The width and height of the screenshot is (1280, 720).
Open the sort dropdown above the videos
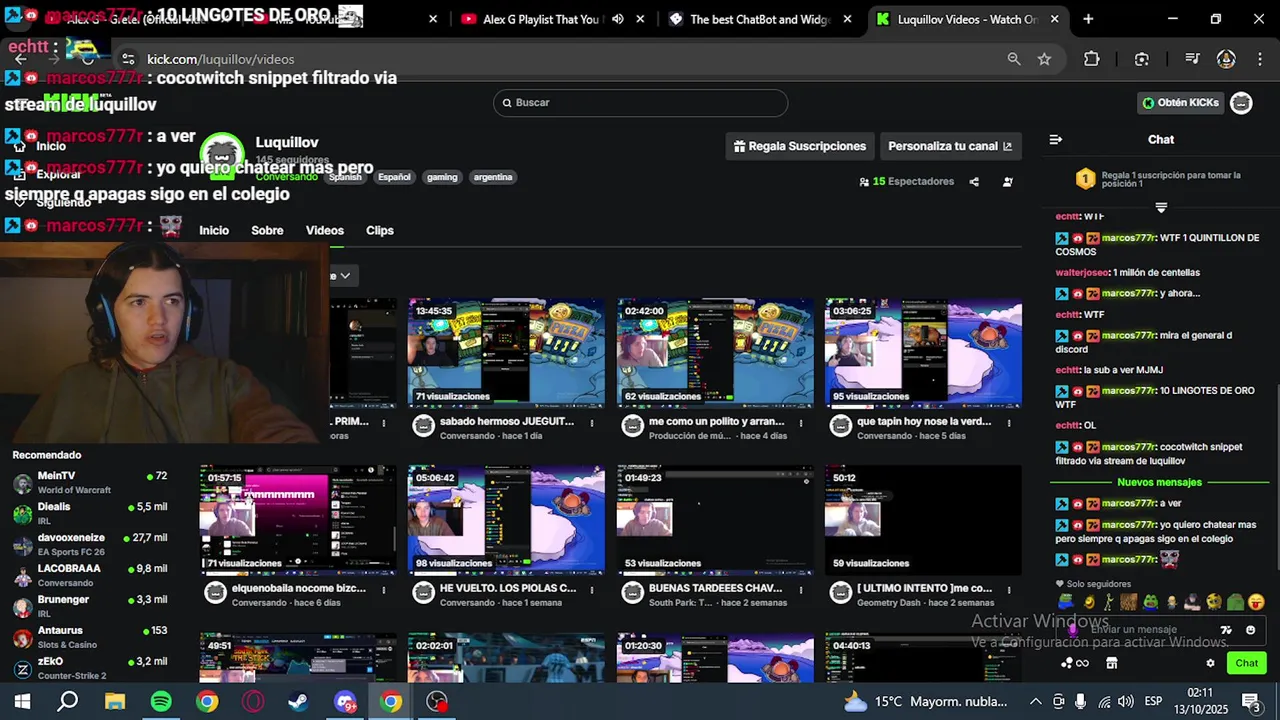(x=343, y=276)
